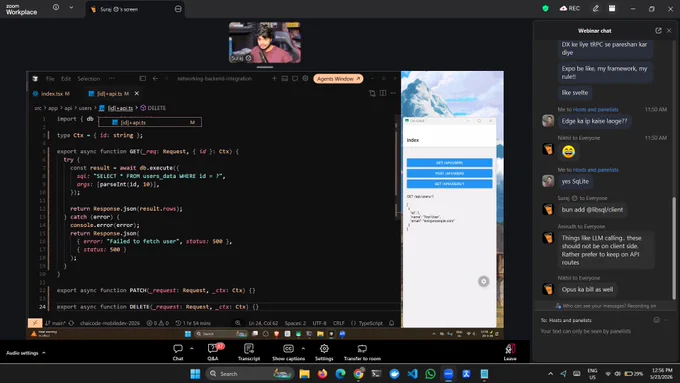Open the Transcript panel
The width and height of the screenshot is (680, 383).
pyautogui.click(x=249, y=352)
